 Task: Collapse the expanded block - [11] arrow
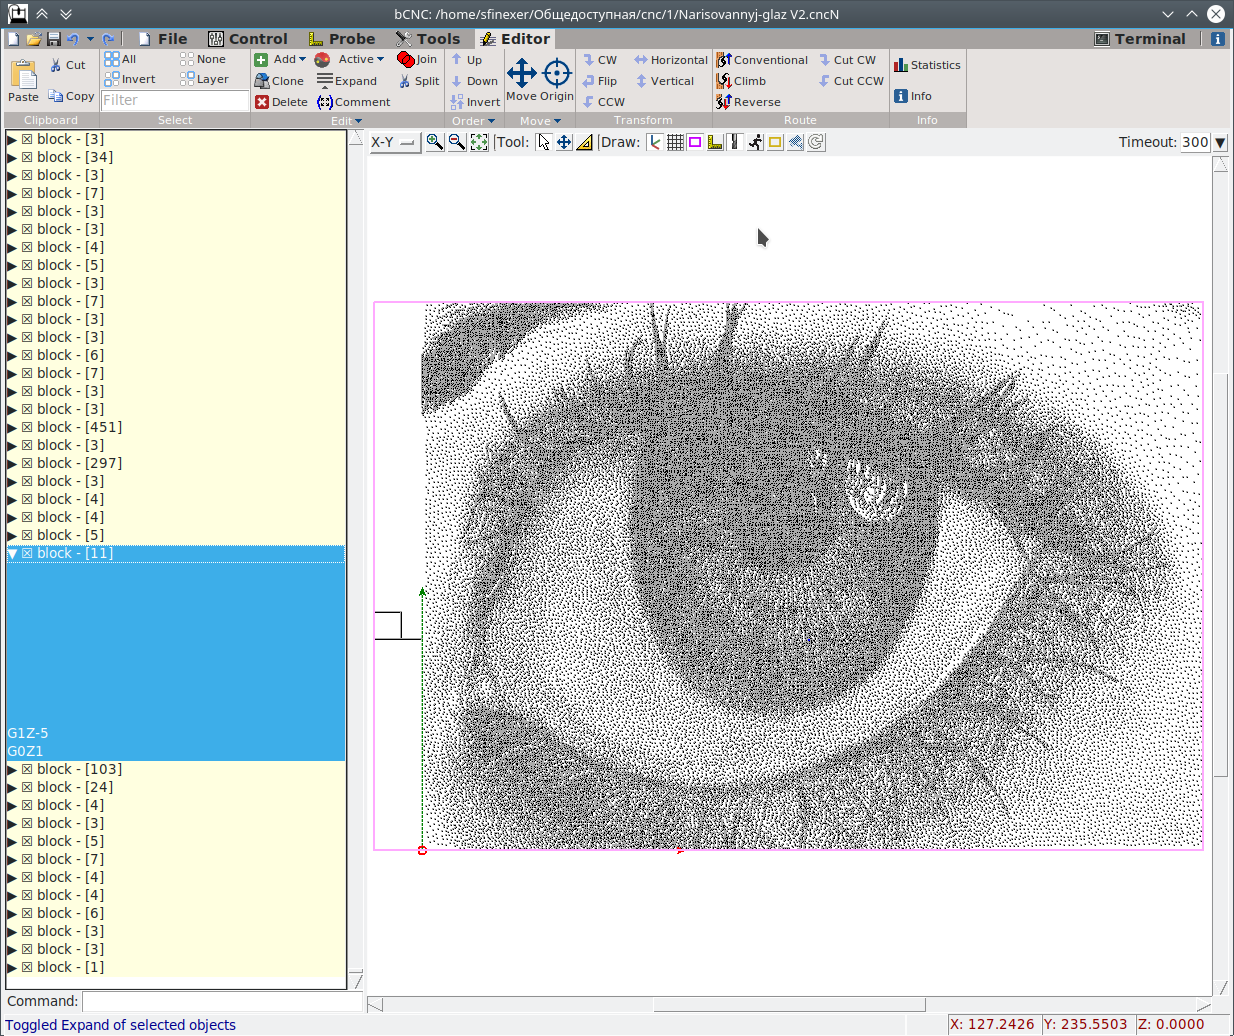[13, 553]
